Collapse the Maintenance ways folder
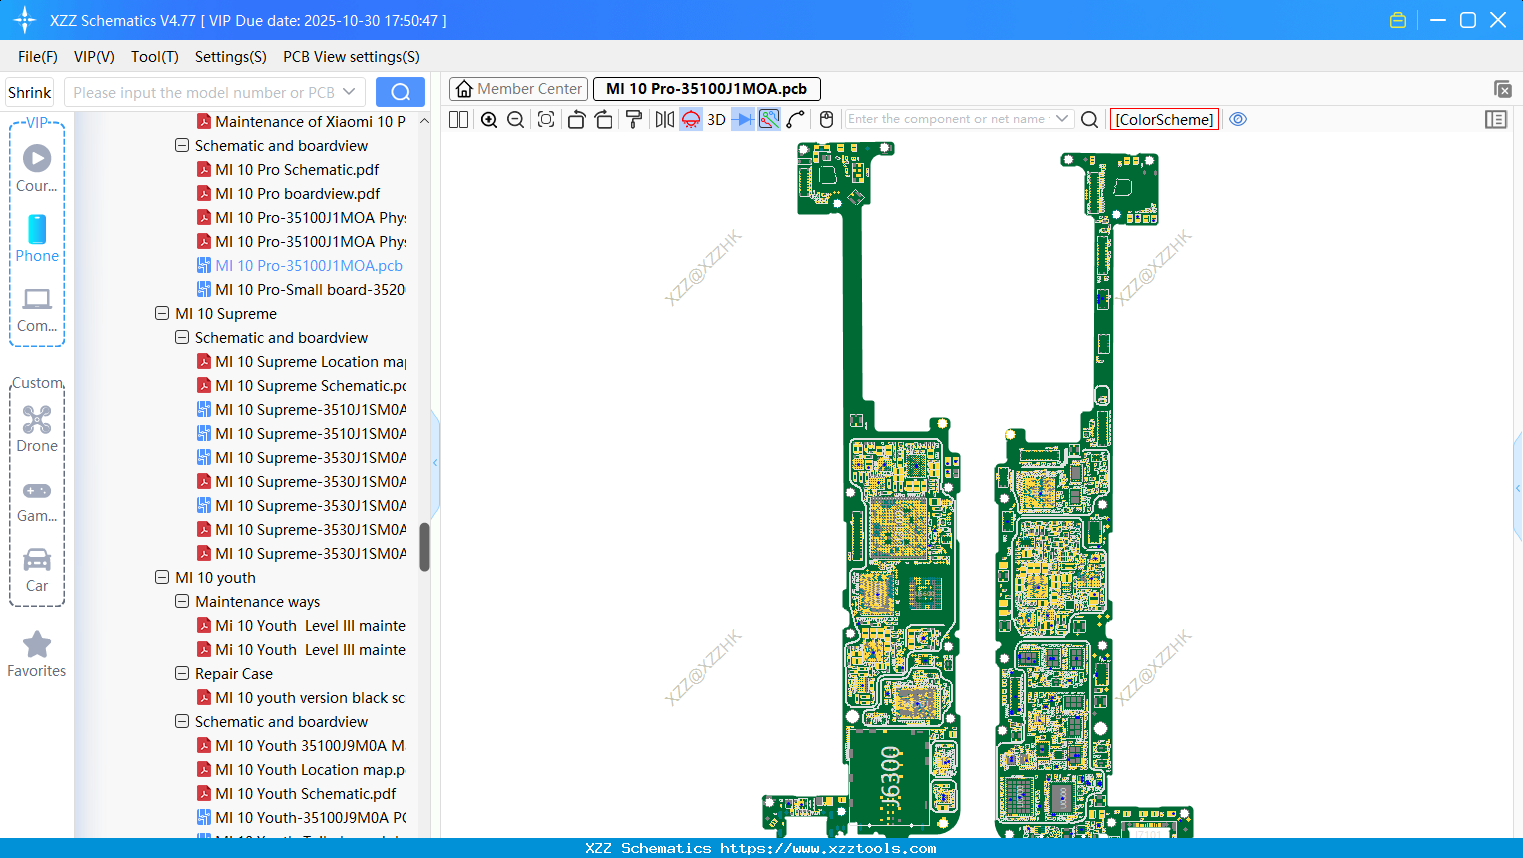This screenshot has width=1523, height=858. point(182,601)
